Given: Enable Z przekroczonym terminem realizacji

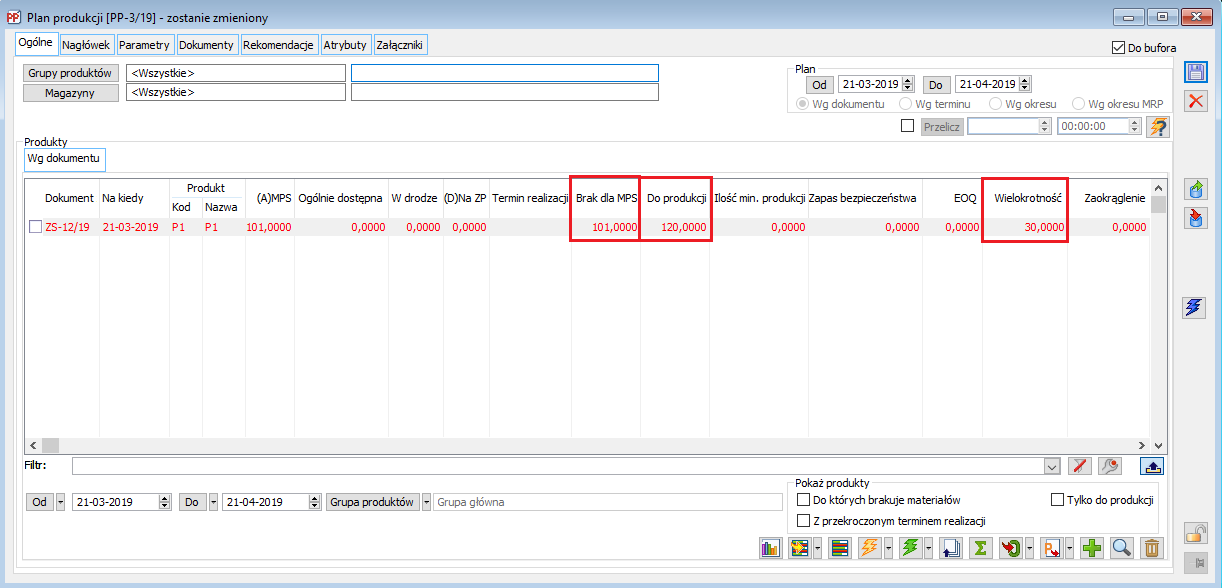Looking at the screenshot, I should tap(802, 521).
